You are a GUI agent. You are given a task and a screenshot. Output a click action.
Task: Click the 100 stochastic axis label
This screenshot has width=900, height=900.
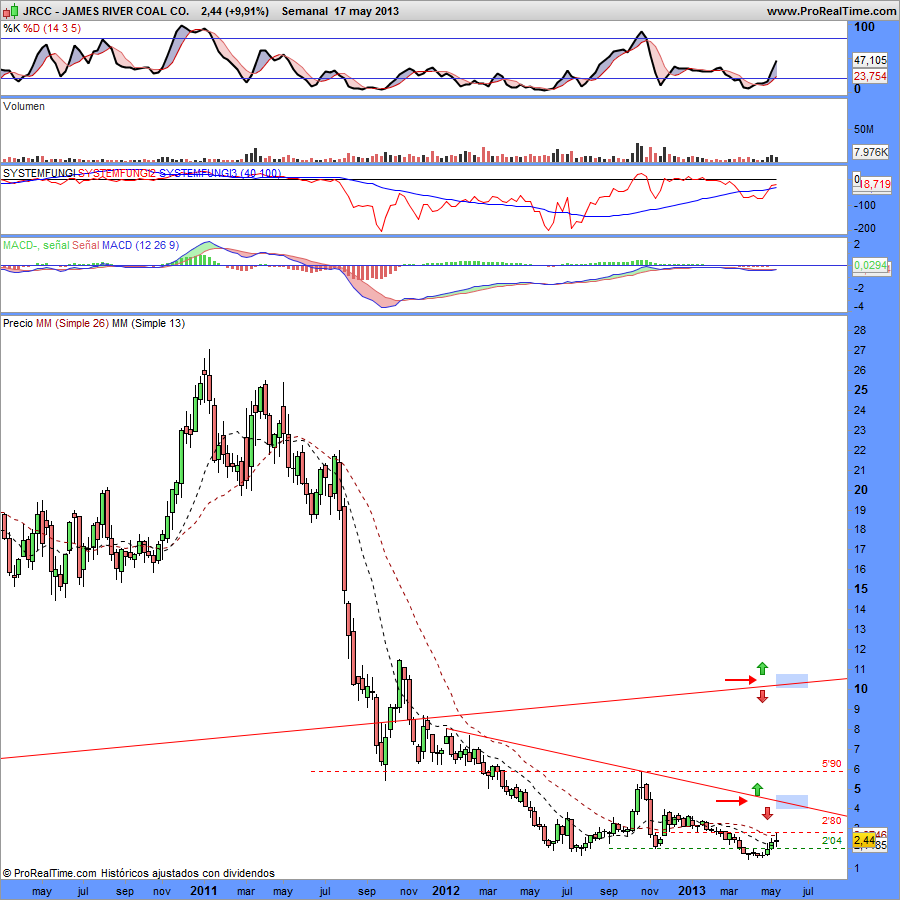click(864, 27)
